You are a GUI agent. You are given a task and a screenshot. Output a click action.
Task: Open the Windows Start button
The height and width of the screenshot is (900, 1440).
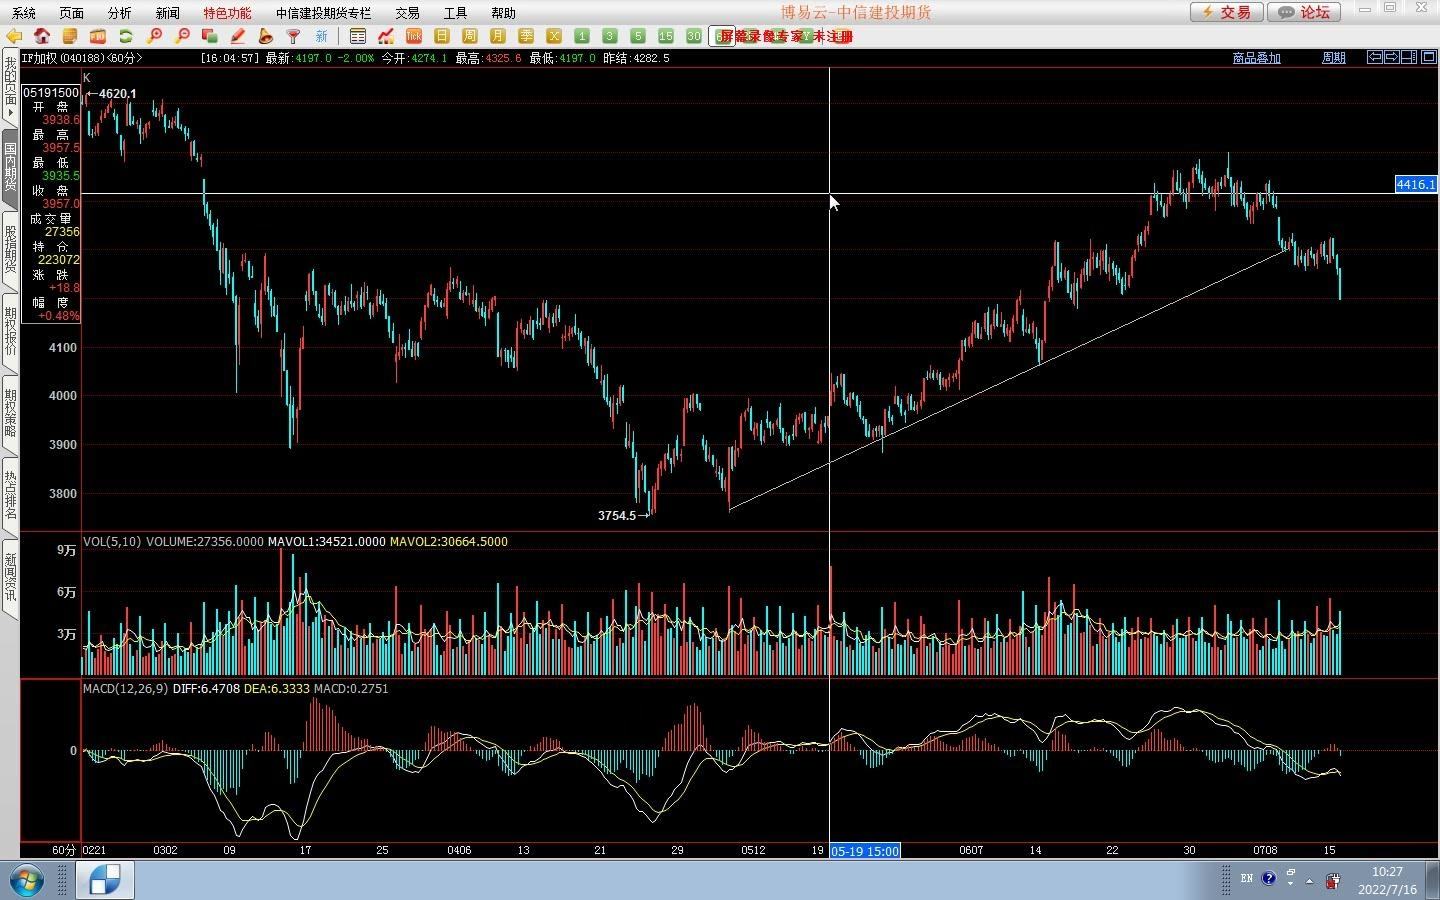tap(27, 881)
